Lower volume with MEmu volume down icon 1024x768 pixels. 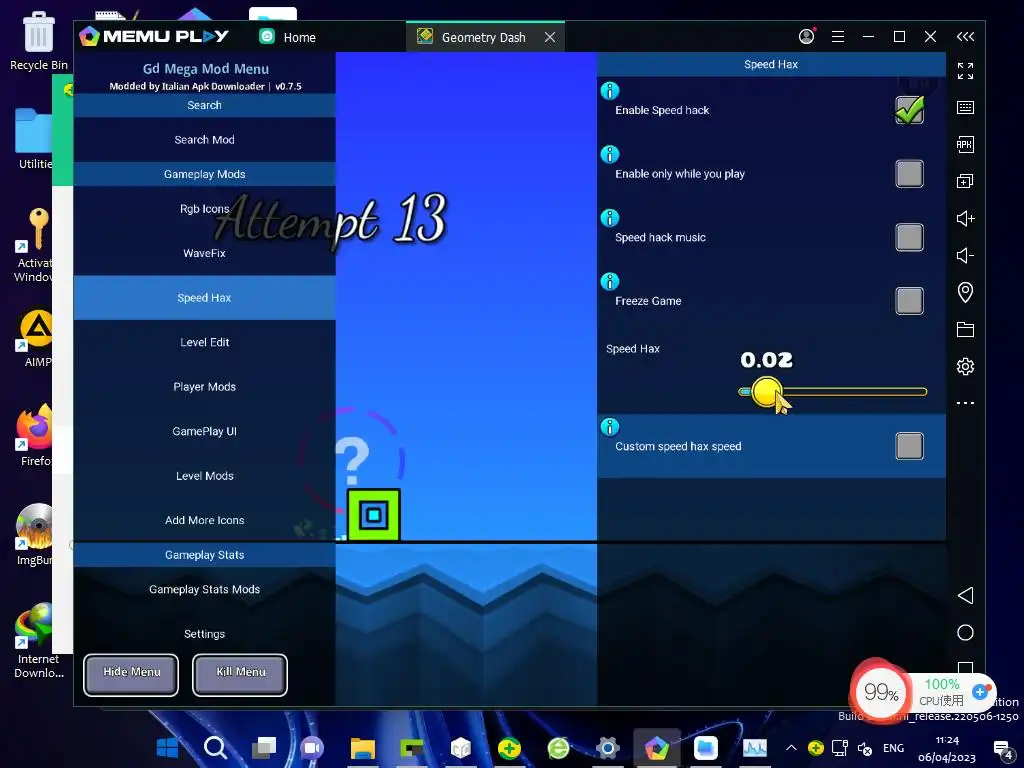tap(965, 255)
